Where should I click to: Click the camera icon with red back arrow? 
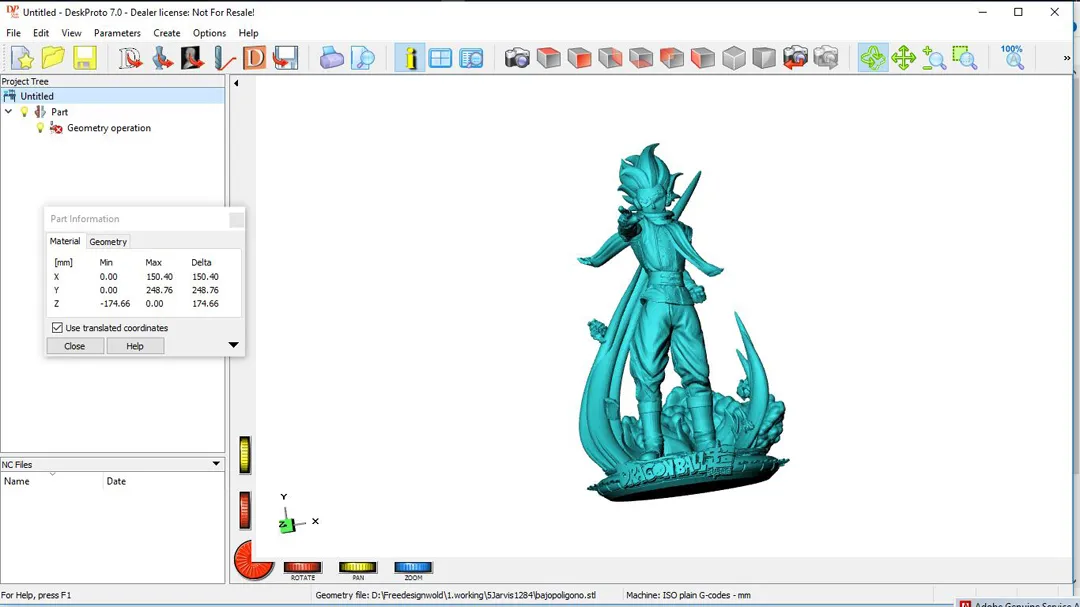795,58
